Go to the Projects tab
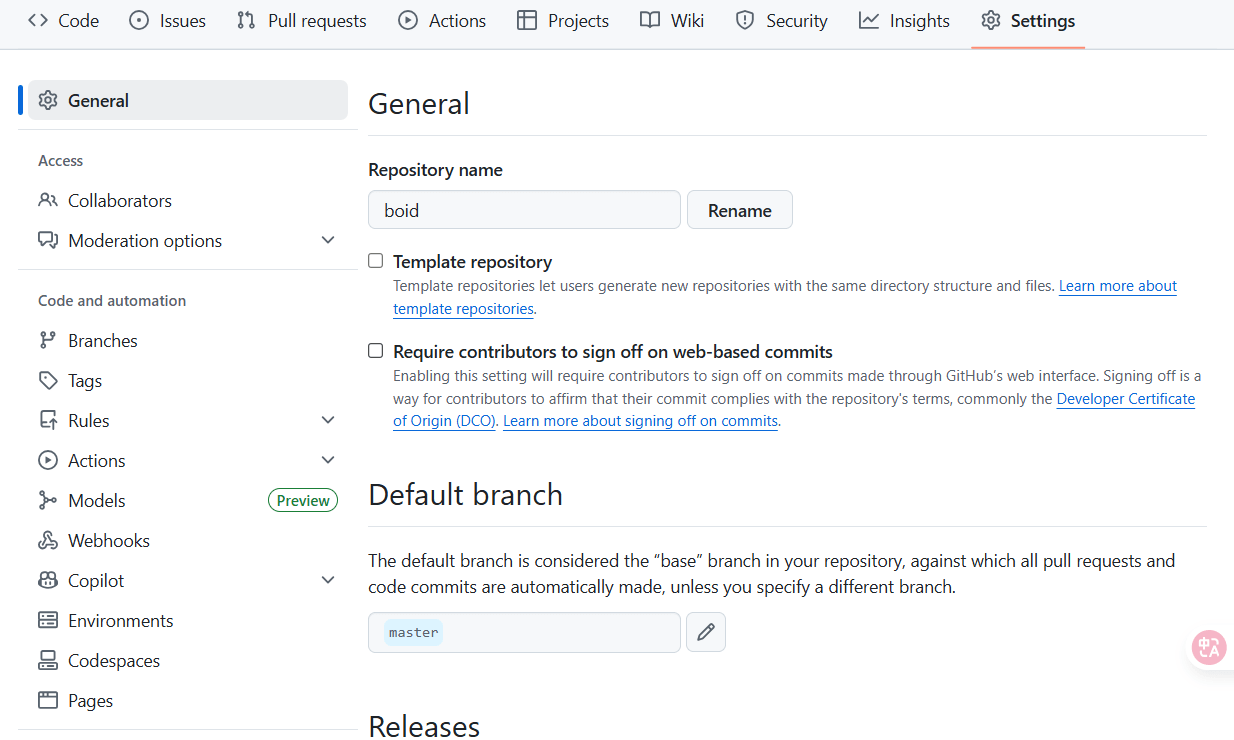The height and width of the screenshot is (740, 1234). coord(563,20)
